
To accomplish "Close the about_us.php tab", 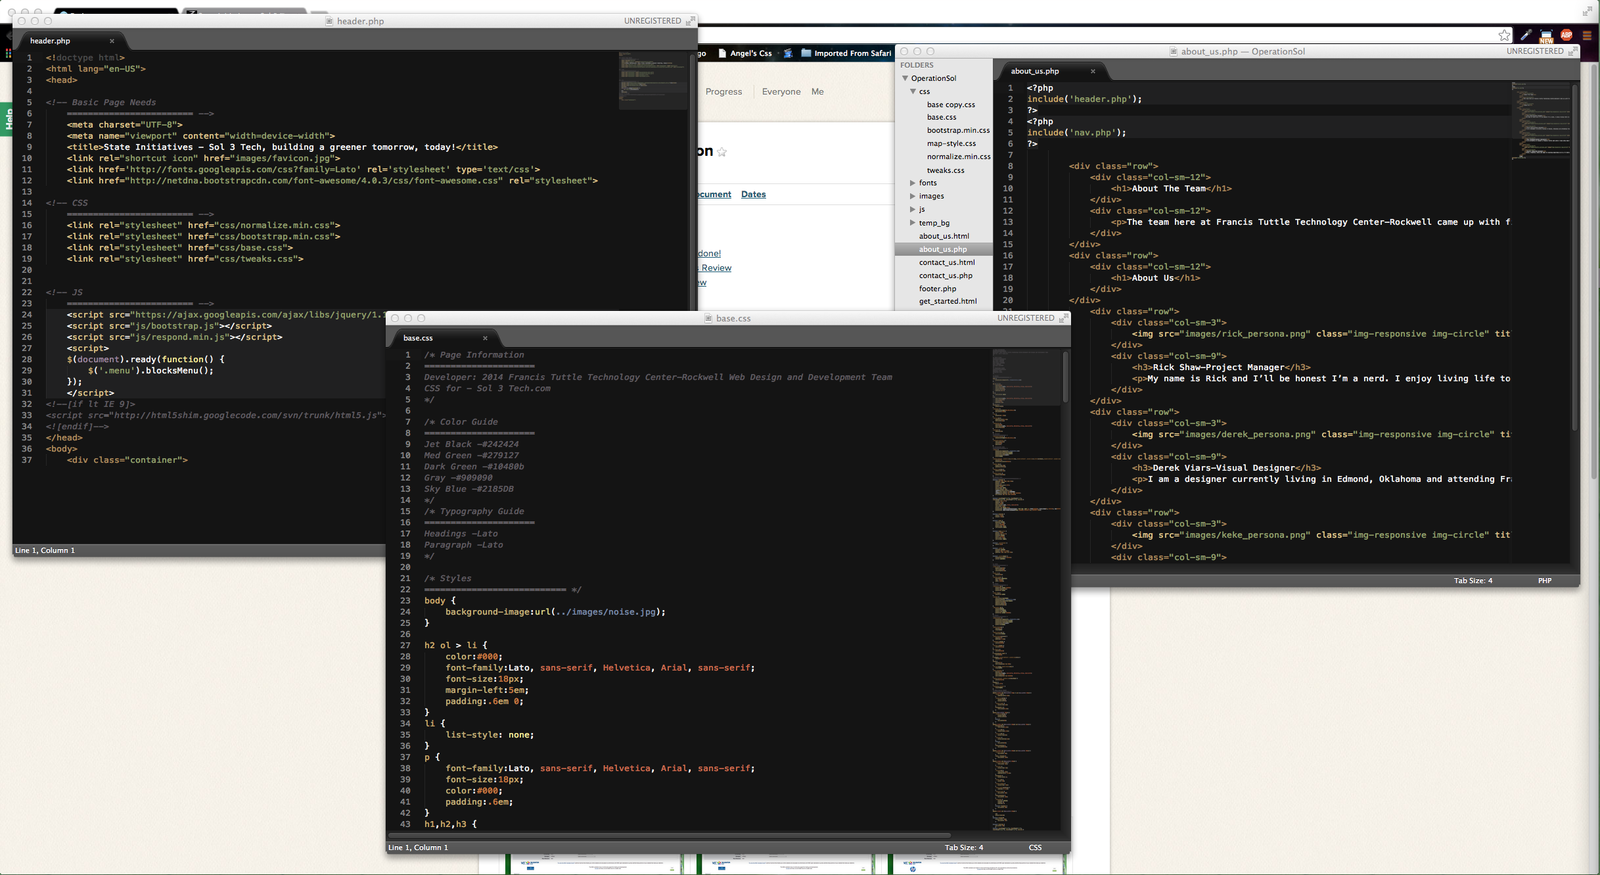I will pos(1093,71).
